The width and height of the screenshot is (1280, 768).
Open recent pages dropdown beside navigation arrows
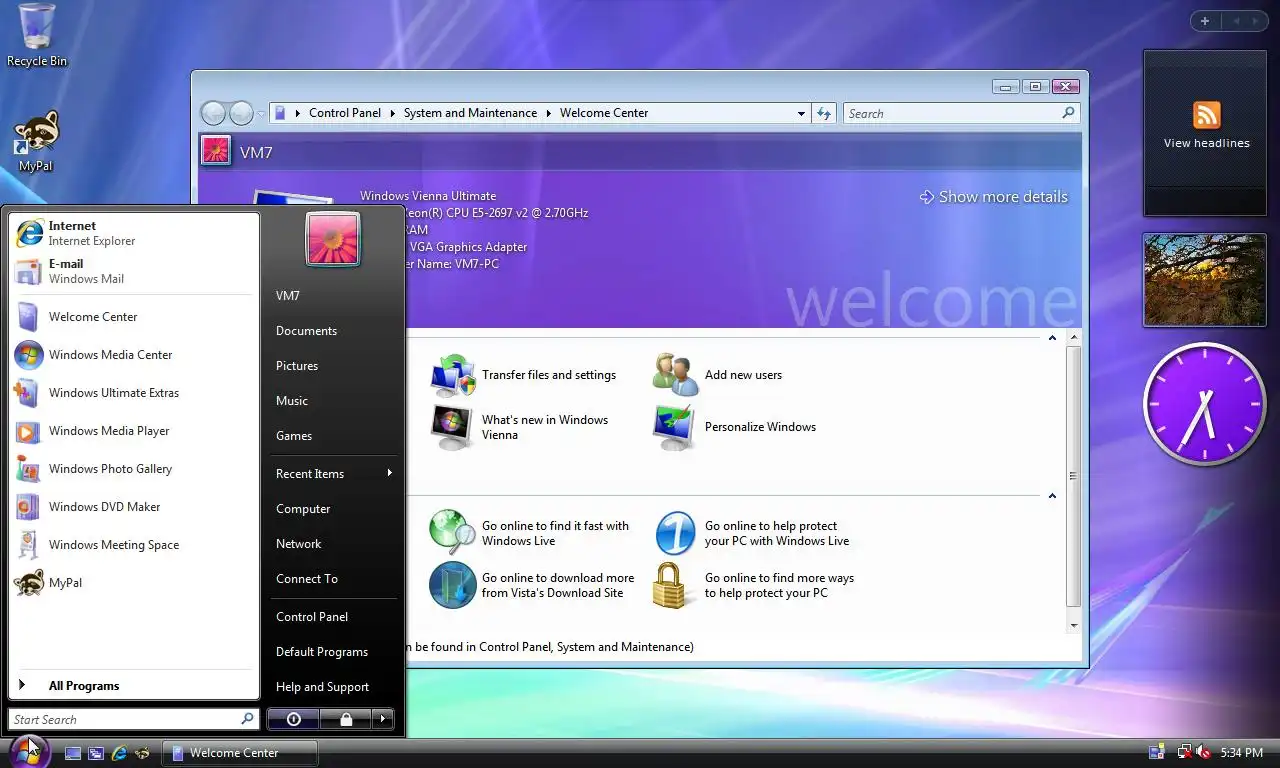(x=261, y=113)
